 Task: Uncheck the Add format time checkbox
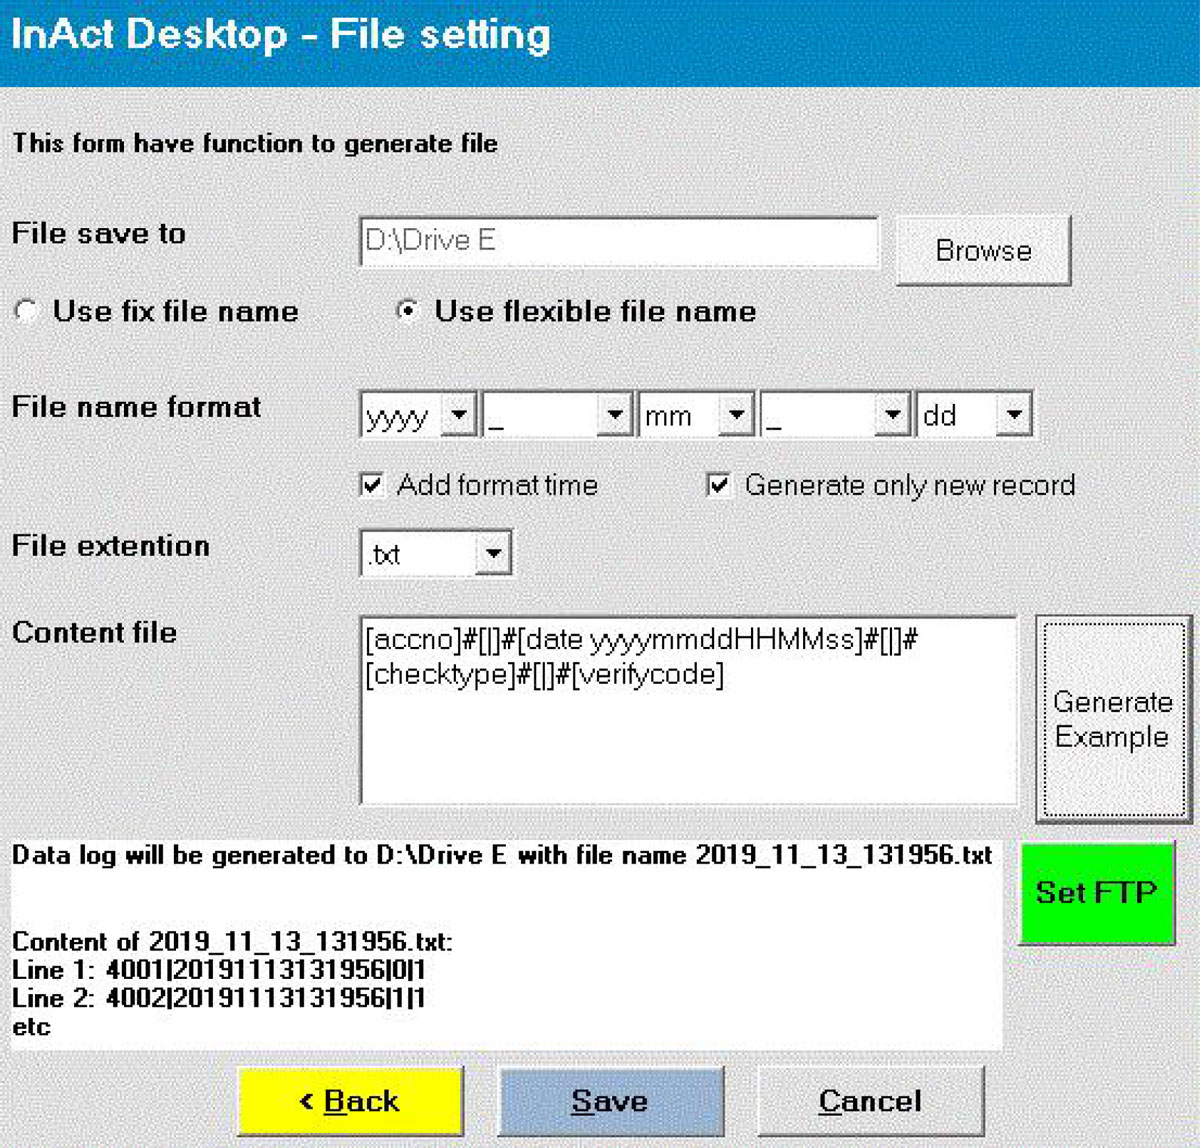point(373,485)
